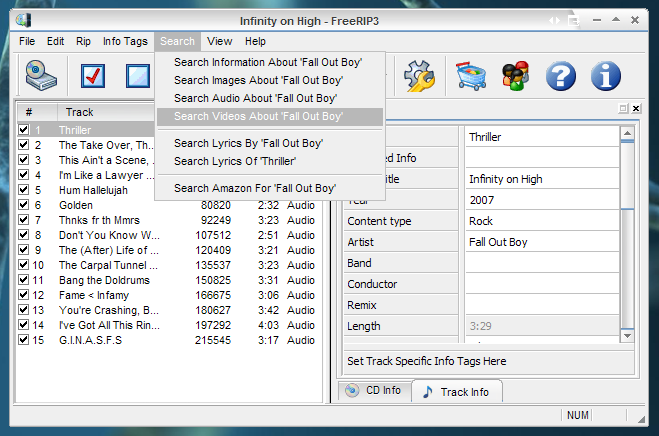Choose Search Lyrics Of 'Thriller'

[x=269, y=161]
